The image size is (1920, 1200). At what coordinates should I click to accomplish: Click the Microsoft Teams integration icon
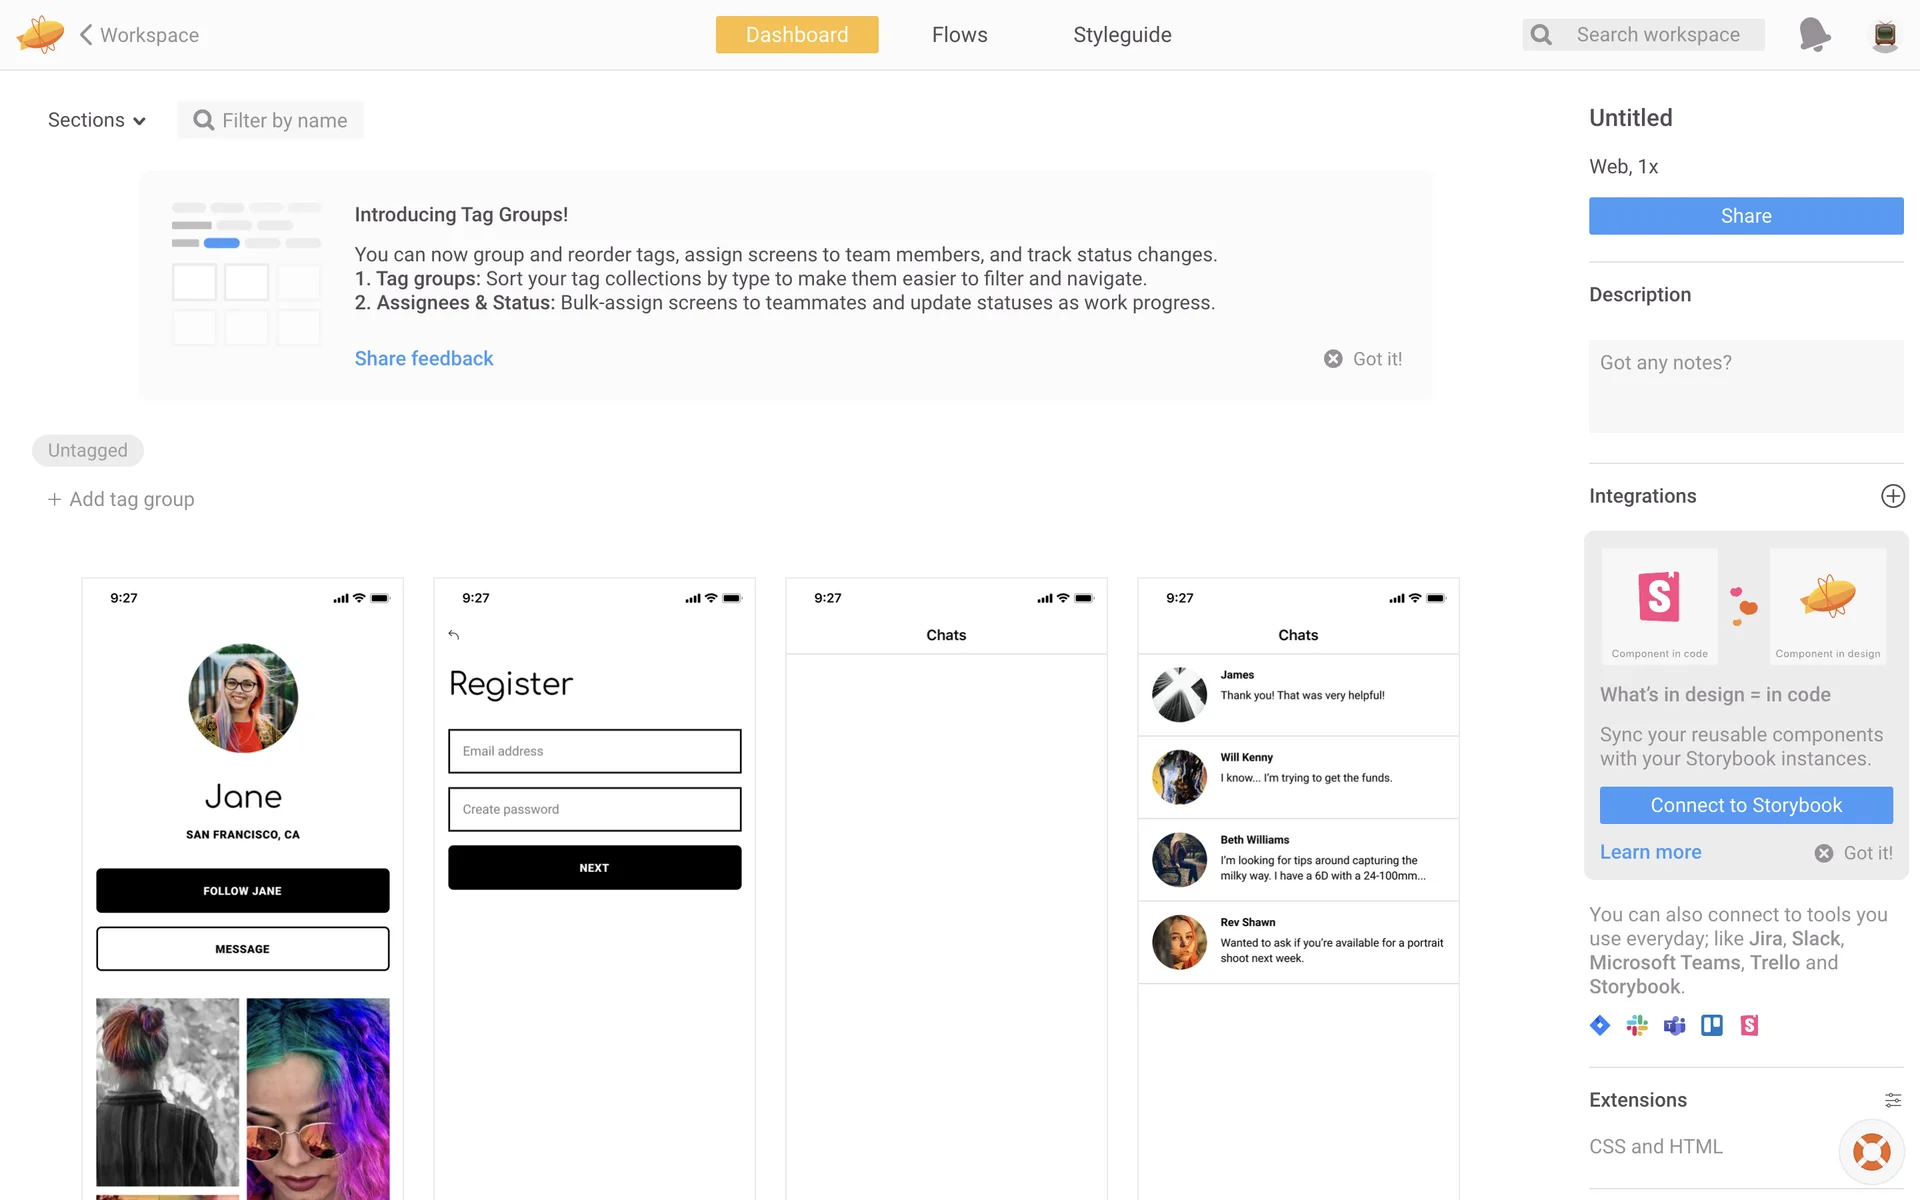tap(1674, 1025)
